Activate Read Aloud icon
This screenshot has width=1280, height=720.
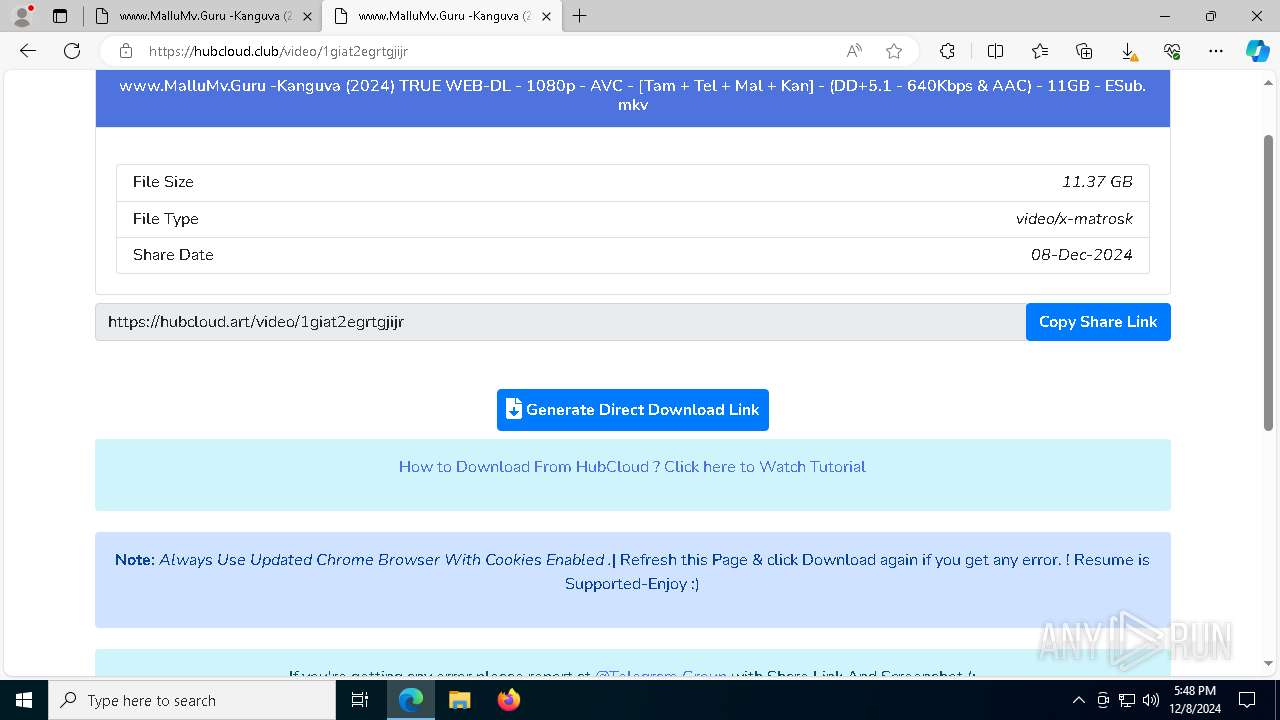(854, 51)
